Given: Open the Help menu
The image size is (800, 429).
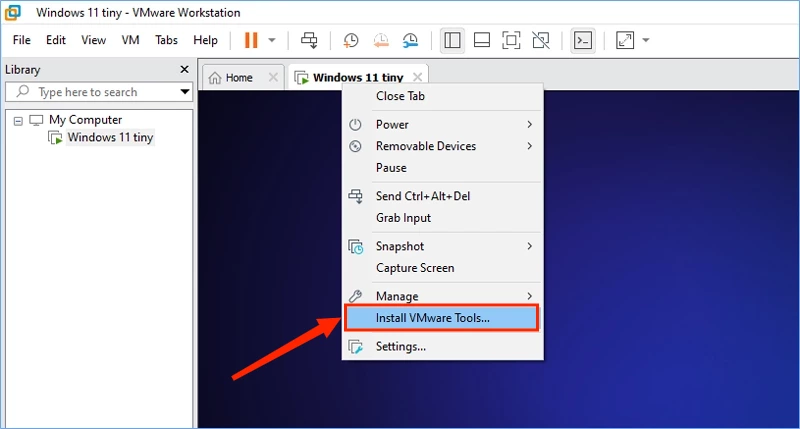Looking at the screenshot, I should click(x=205, y=40).
